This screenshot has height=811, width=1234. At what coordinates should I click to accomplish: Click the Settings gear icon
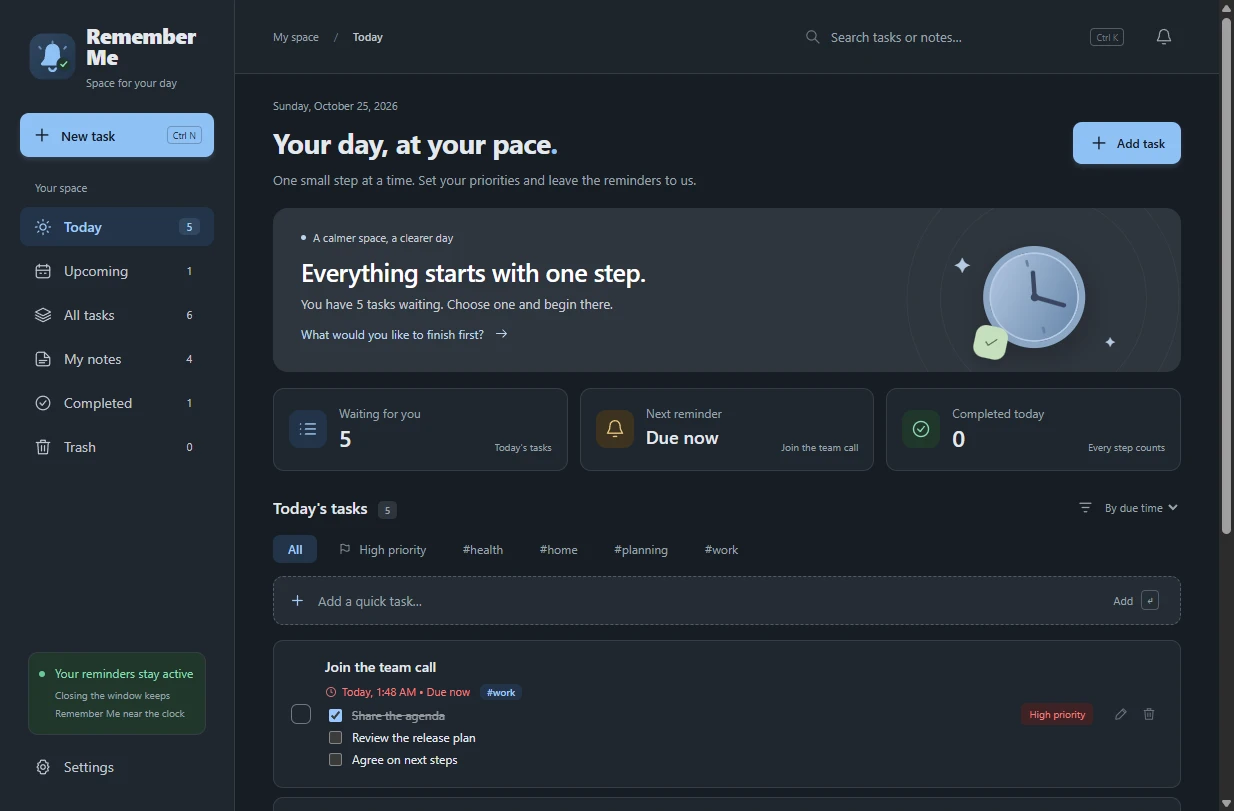click(43, 767)
